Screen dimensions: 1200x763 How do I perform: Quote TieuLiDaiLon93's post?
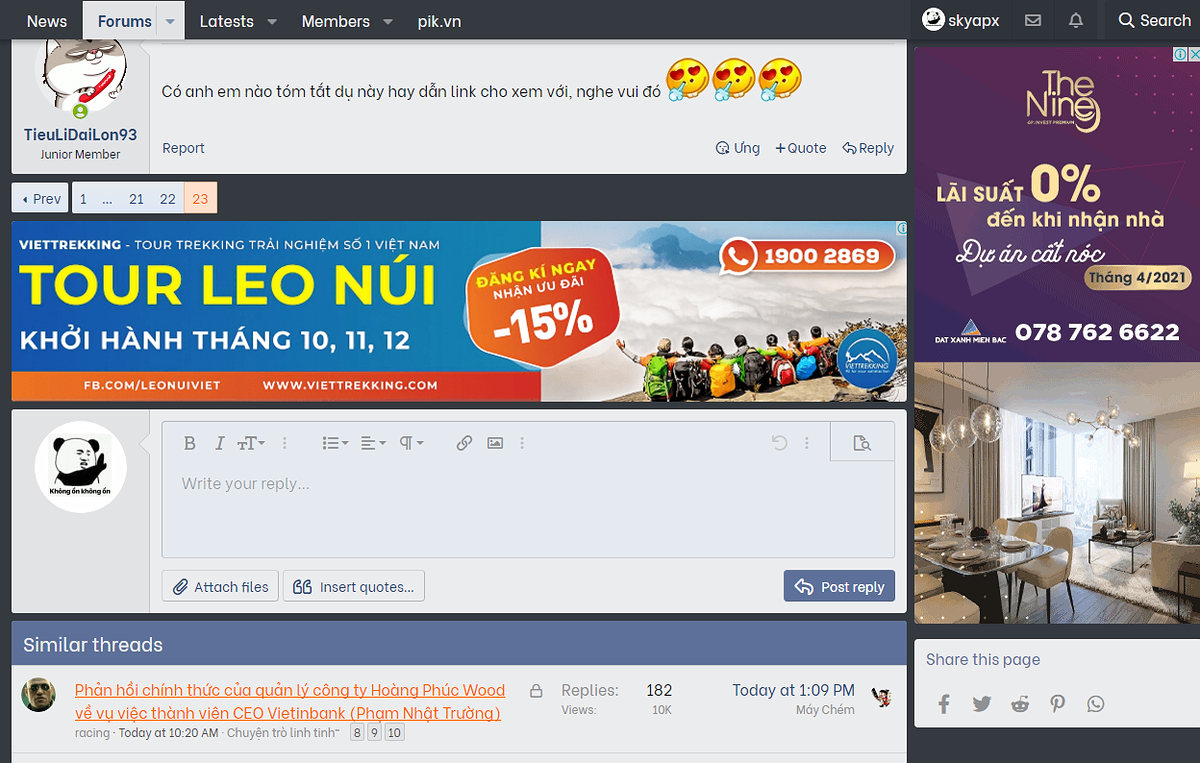(x=801, y=148)
